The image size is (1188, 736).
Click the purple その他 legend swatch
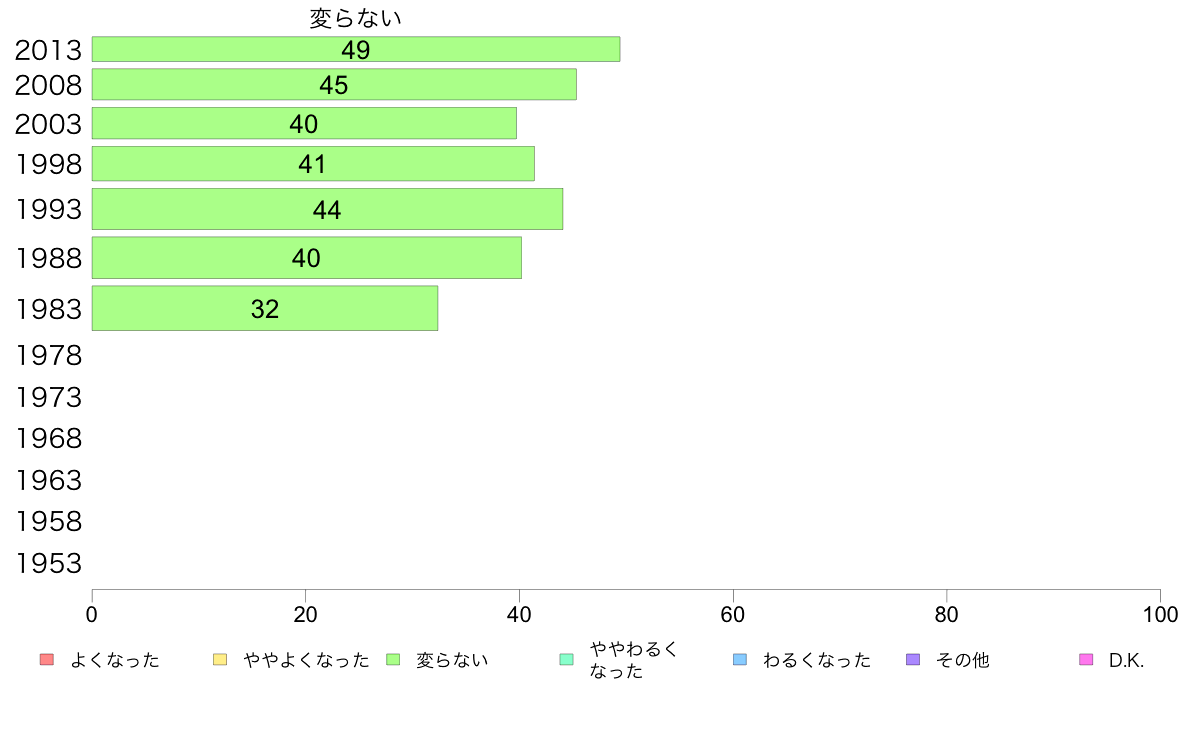913,659
